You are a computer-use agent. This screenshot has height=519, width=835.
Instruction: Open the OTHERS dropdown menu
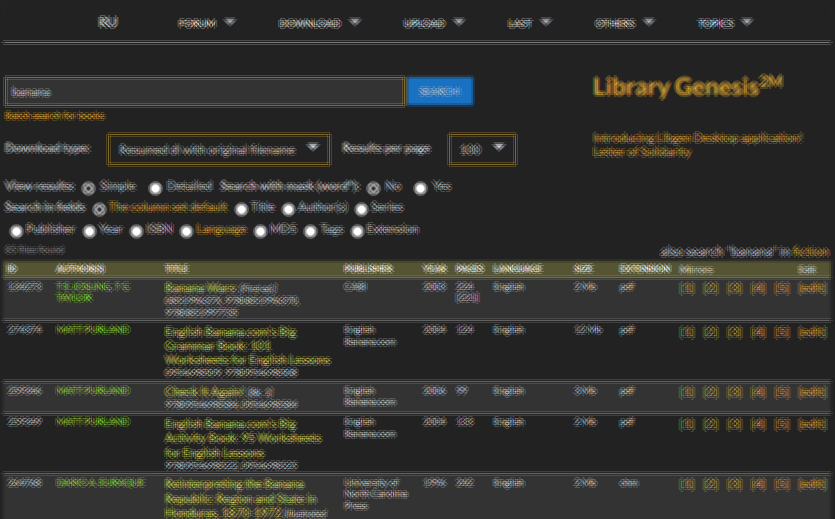(x=648, y=21)
